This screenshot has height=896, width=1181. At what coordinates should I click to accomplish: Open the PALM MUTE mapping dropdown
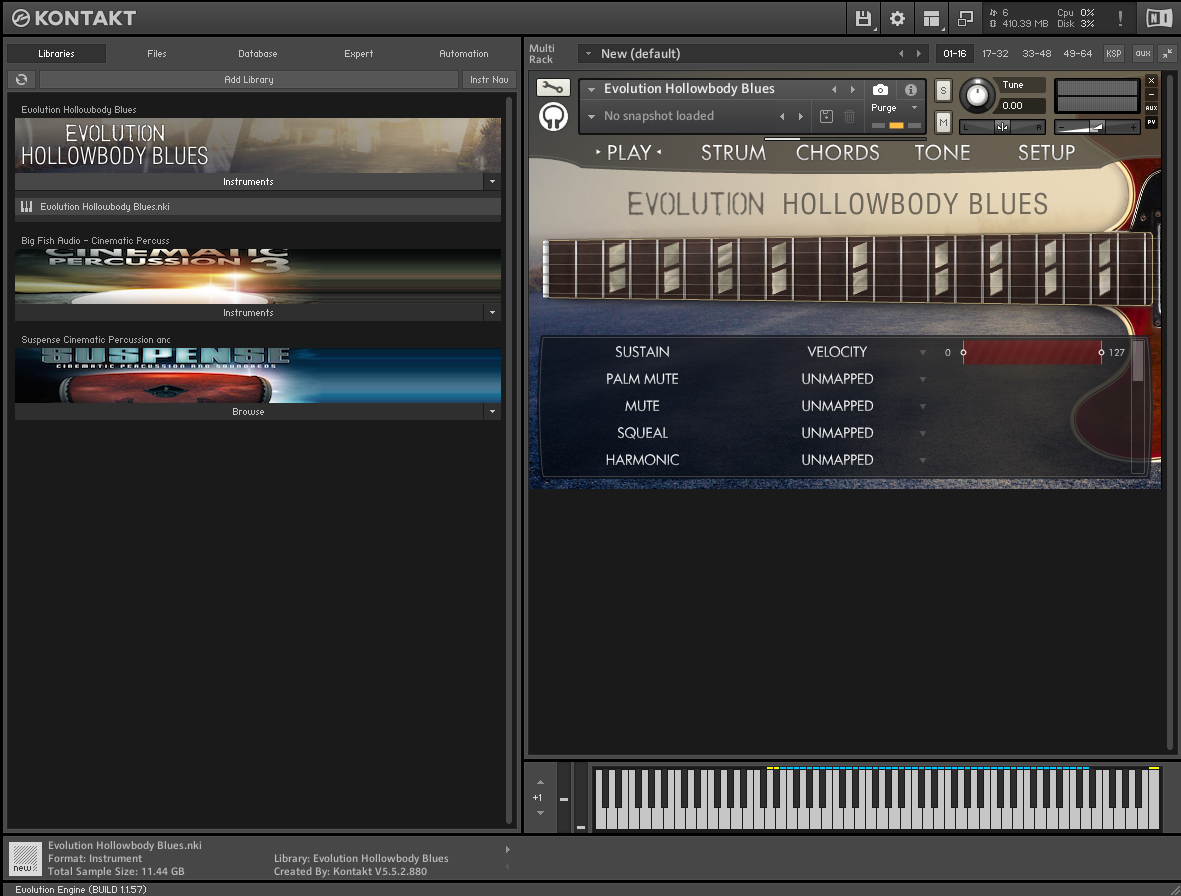click(x=923, y=379)
